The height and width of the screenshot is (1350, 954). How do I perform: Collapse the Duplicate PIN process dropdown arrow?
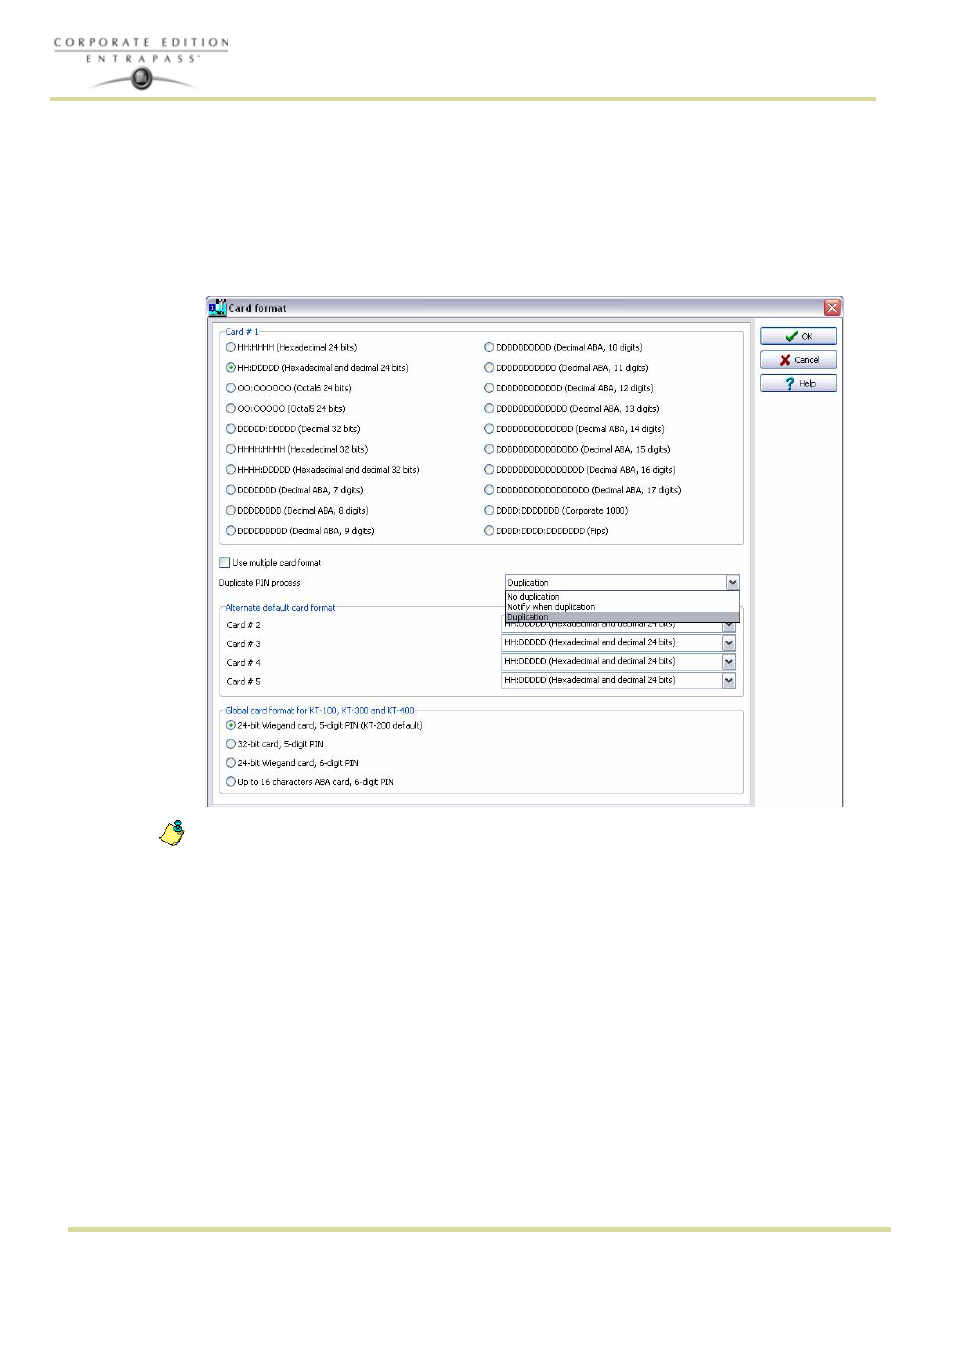tap(732, 583)
